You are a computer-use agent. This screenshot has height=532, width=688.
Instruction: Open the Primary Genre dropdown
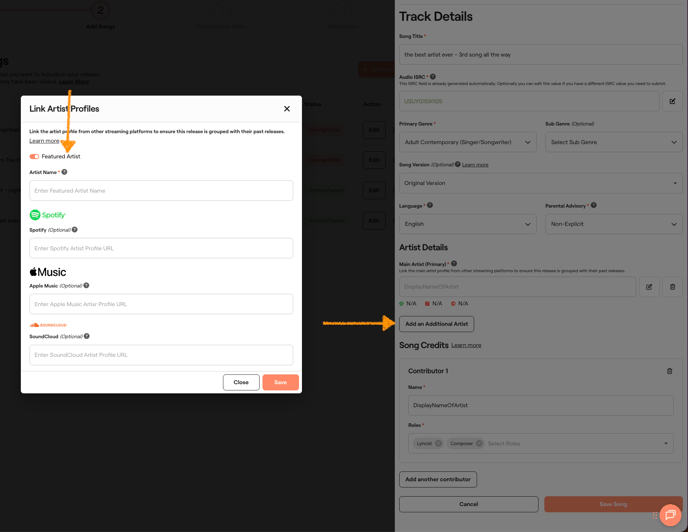[x=468, y=142]
